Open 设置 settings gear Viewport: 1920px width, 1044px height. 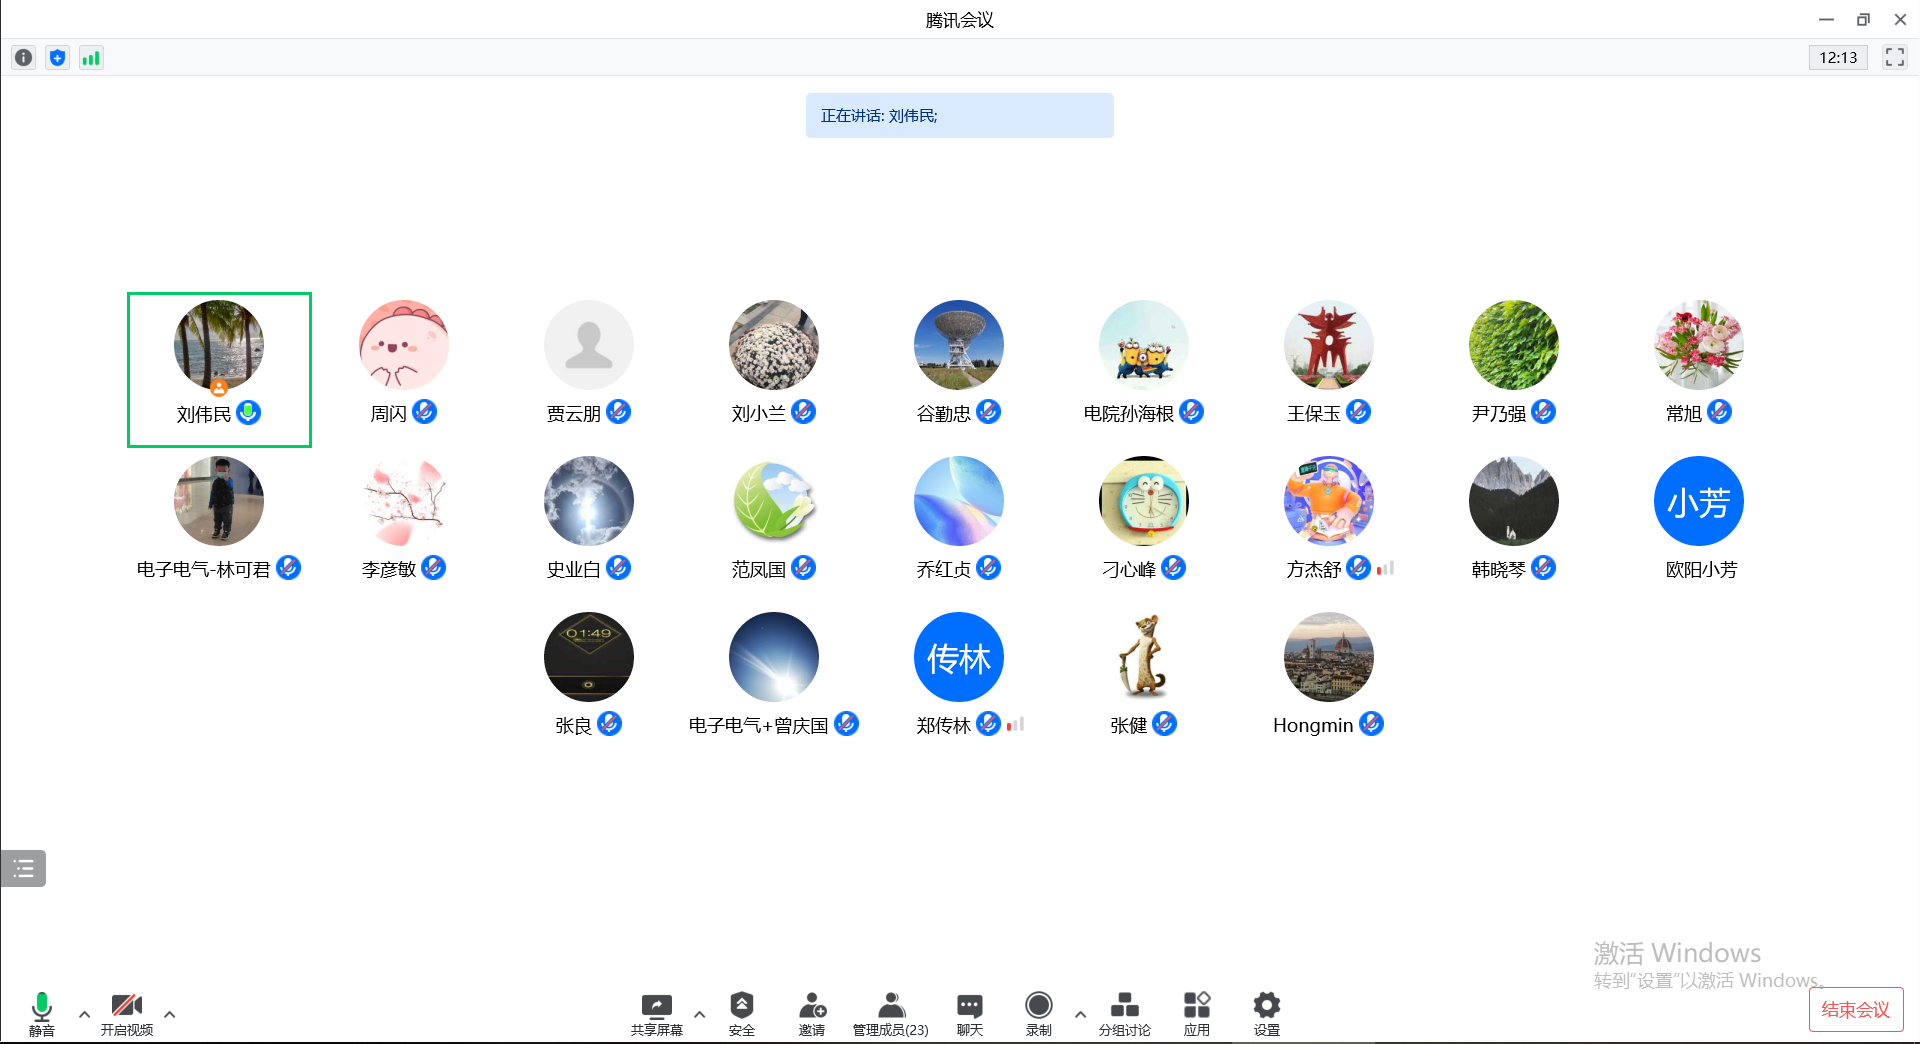(x=1266, y=1013)
